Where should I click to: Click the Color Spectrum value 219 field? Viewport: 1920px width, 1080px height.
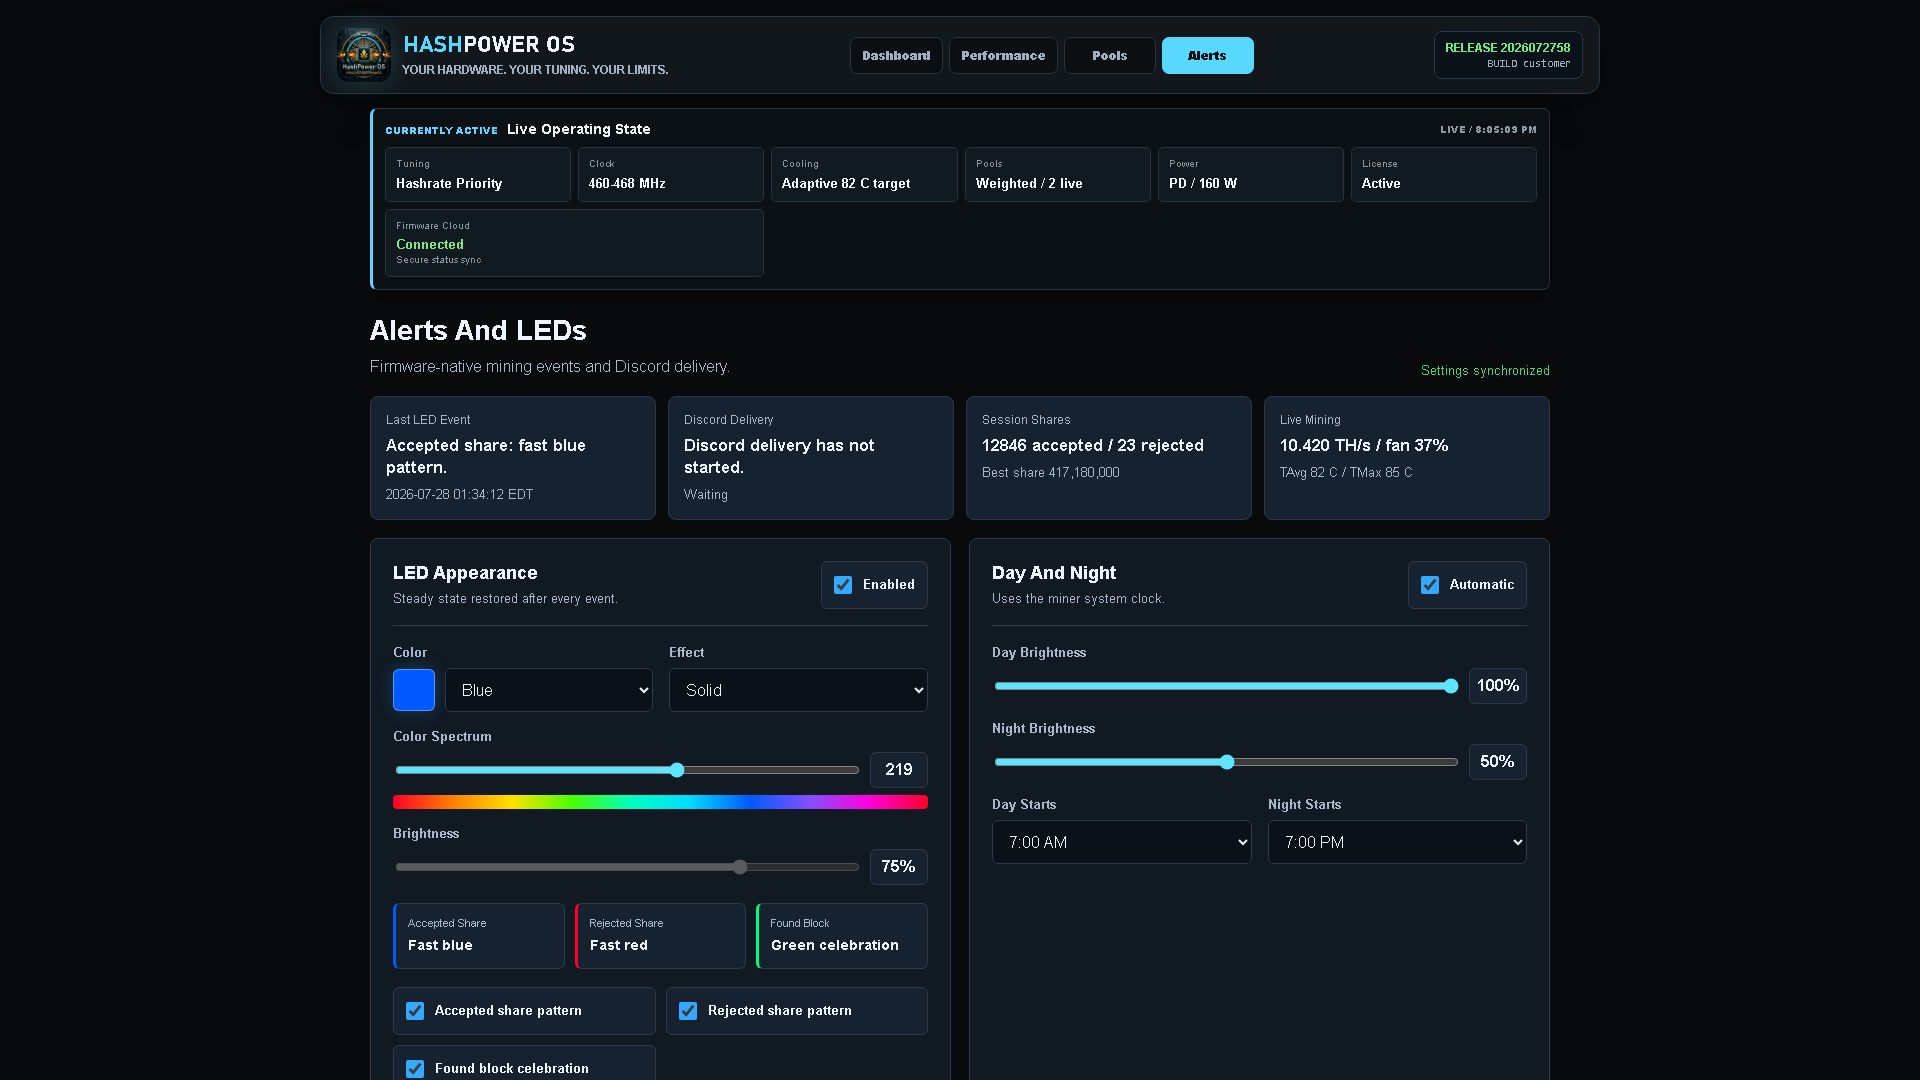pos(899,770)
